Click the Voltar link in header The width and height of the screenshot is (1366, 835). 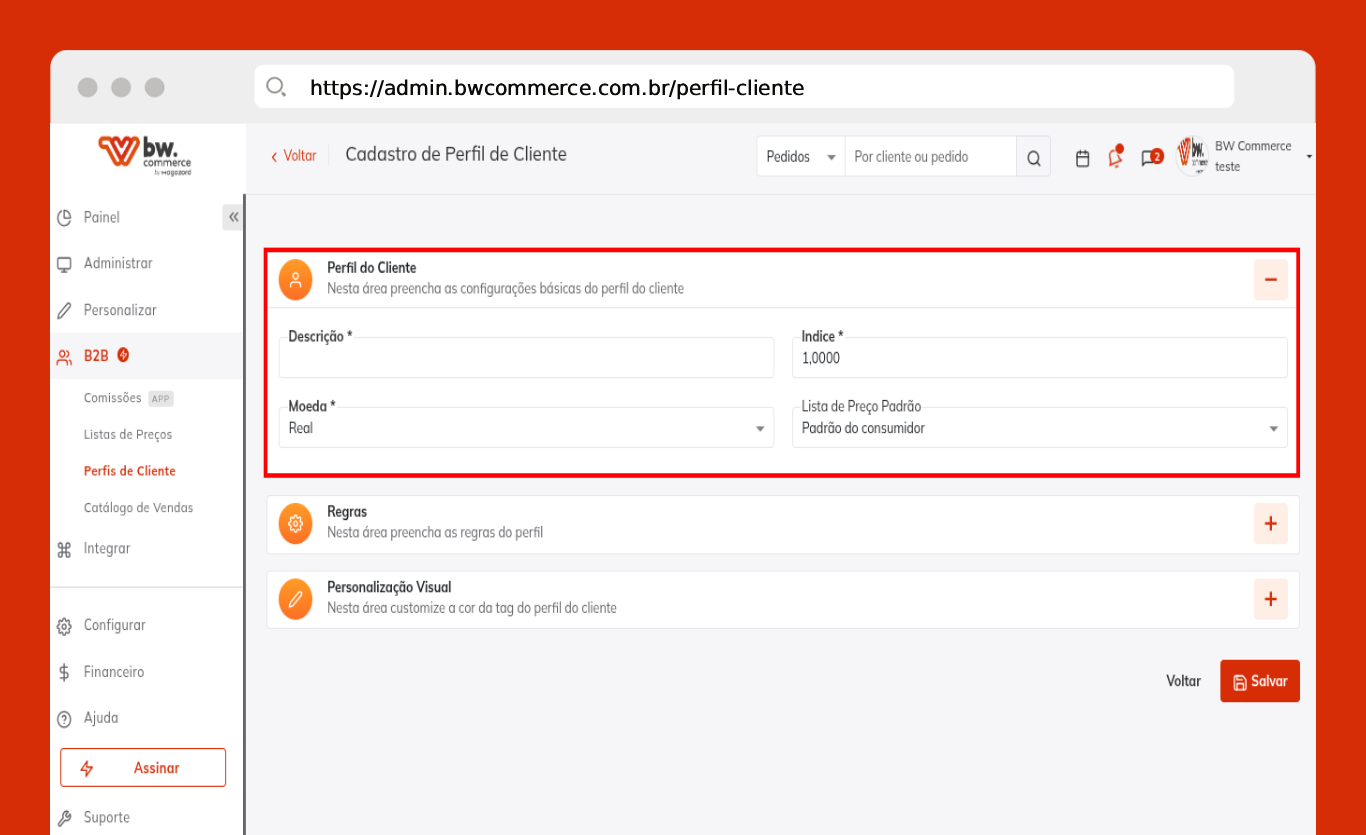pos(293,156)
